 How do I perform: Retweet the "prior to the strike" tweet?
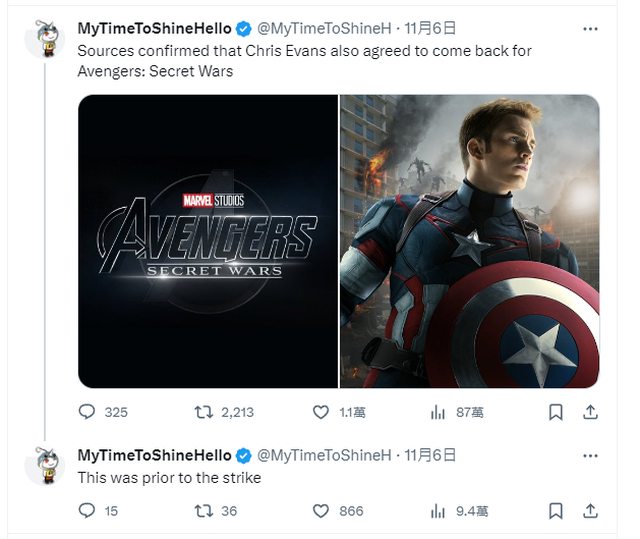(204, 511)
